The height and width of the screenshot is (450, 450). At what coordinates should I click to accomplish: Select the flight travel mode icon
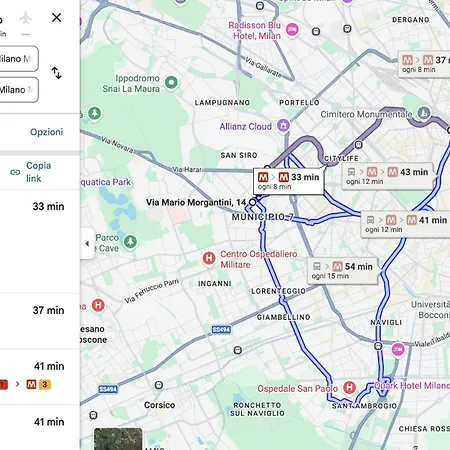pos(26,18)
